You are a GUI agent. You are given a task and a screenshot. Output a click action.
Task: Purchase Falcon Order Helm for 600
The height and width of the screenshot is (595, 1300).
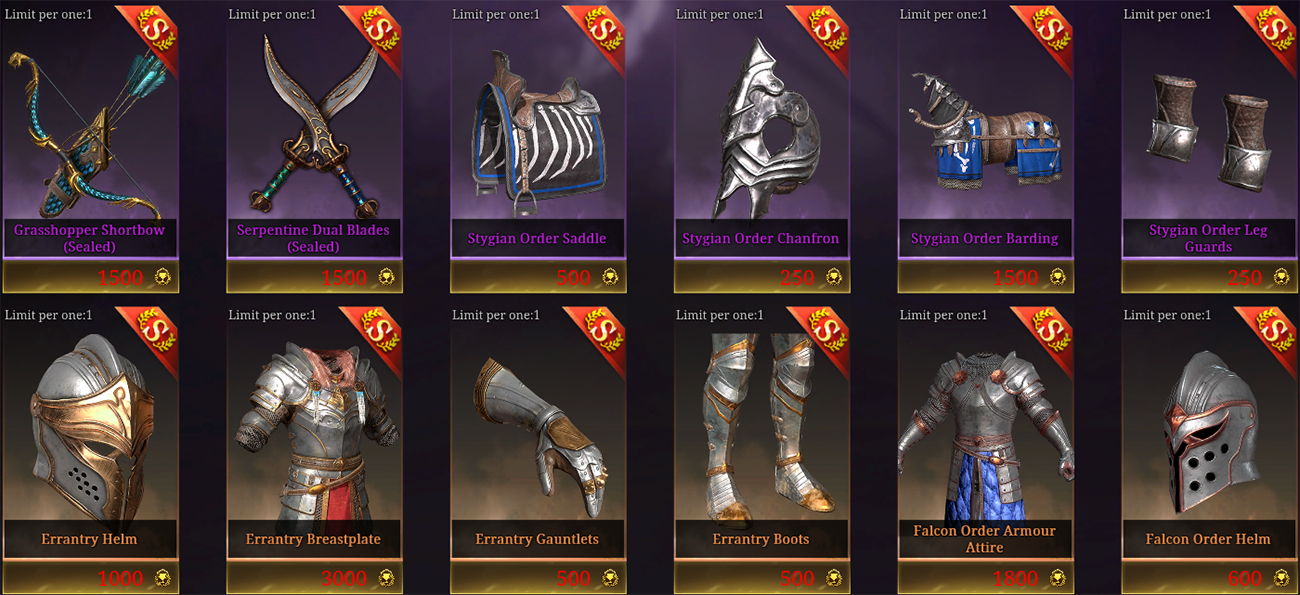tap(1209, 578)
